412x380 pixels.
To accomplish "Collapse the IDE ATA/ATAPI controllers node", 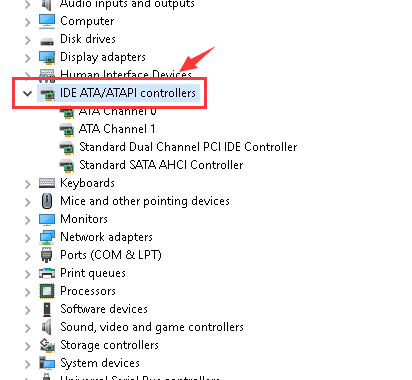I will [27, 93].
